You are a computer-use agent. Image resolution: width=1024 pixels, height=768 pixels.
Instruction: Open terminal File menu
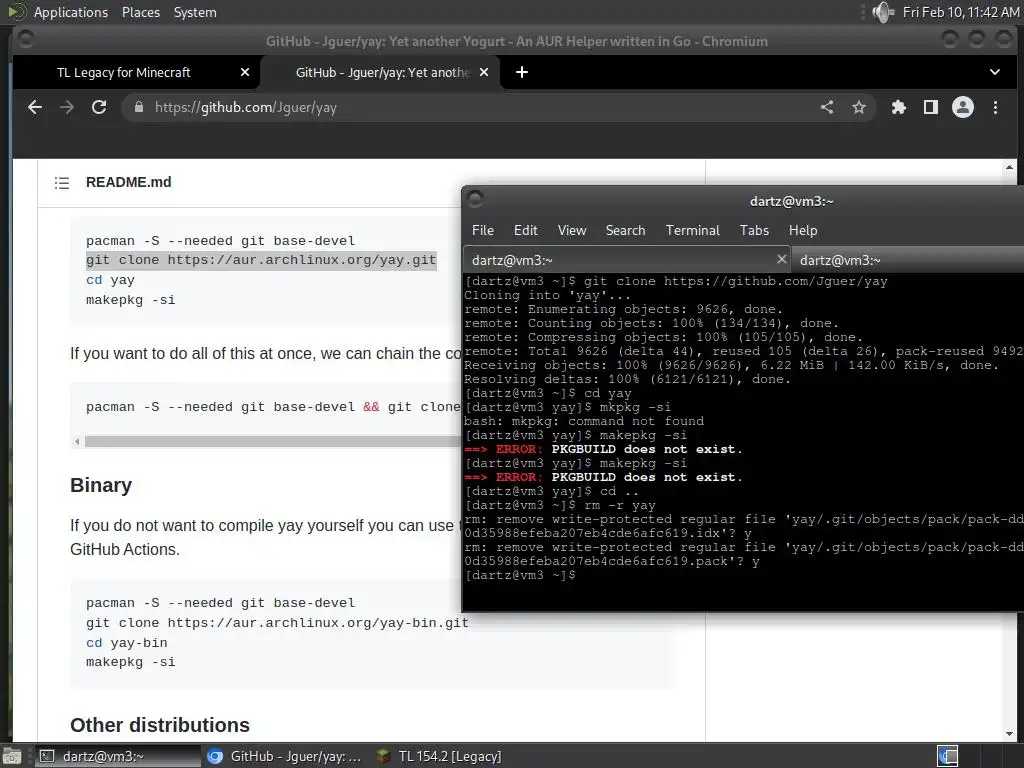483,230
